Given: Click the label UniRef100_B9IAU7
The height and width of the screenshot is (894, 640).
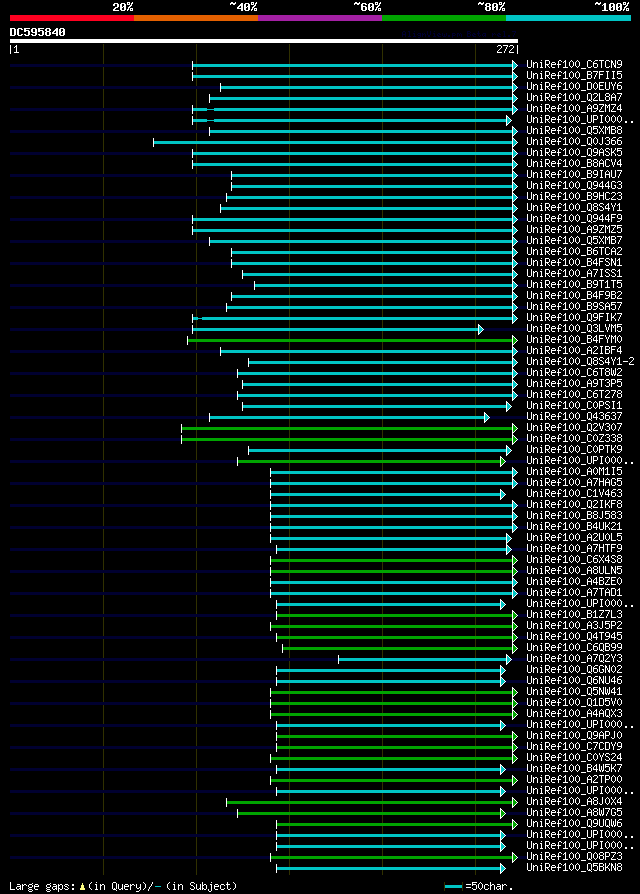Looking at the screenshot, I should tap(574, 174).
